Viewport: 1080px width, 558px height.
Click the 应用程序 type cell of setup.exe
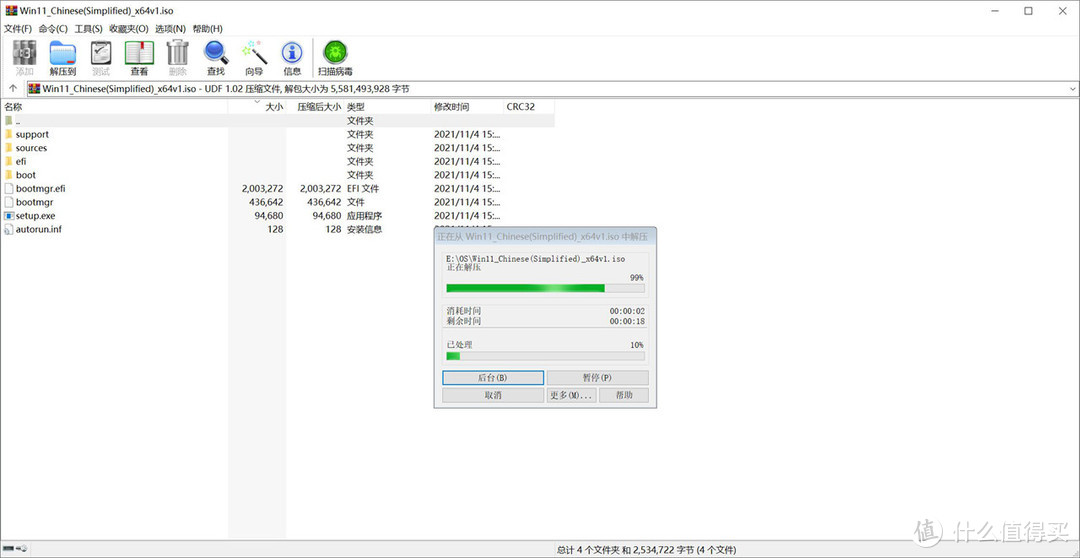tap(364, 216)
